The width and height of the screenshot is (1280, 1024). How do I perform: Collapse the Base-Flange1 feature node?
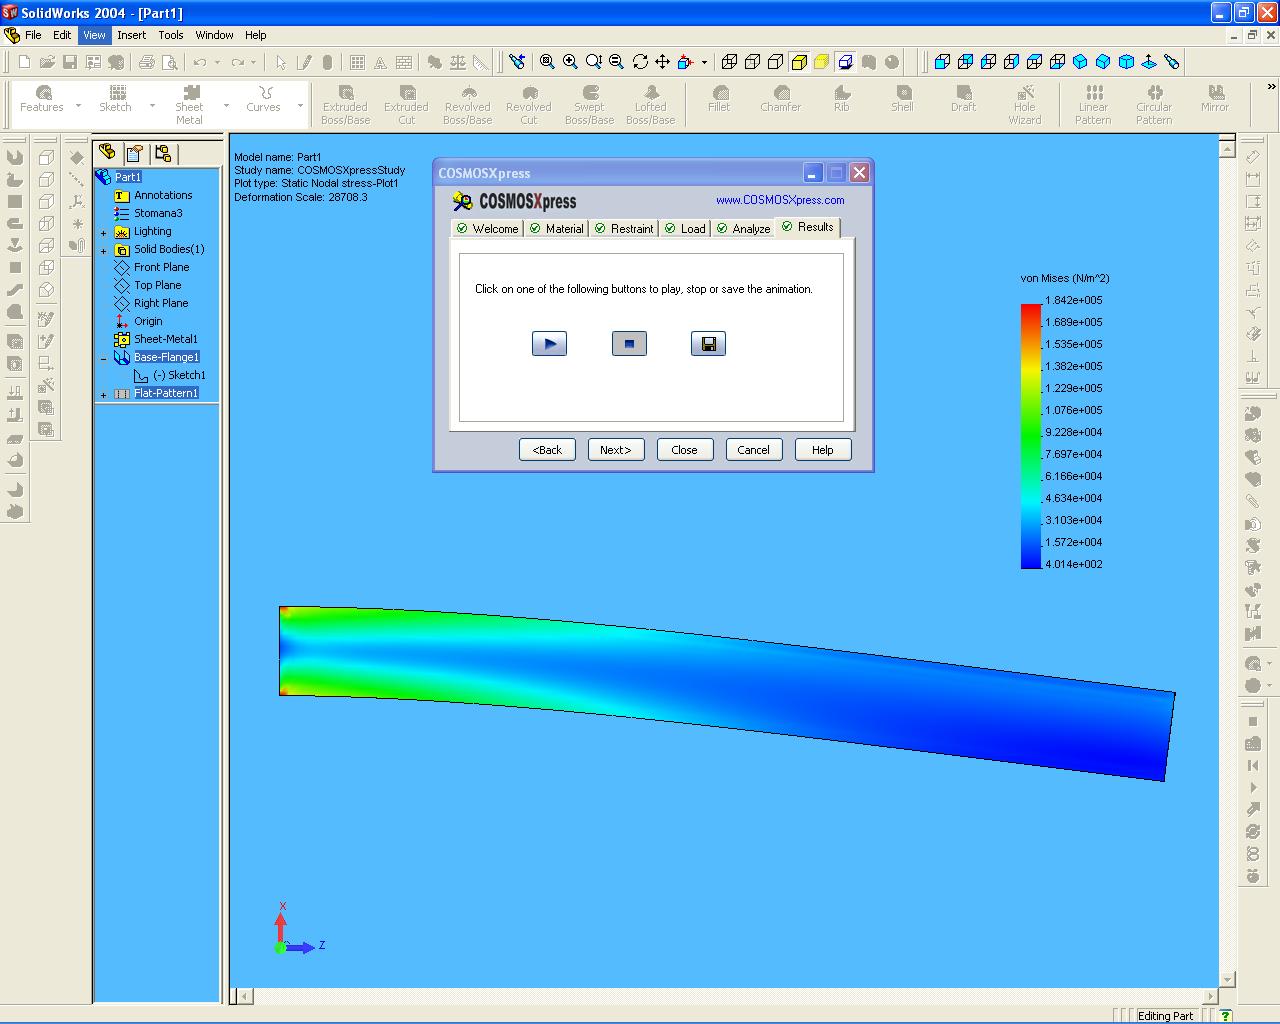pos(104,358)
